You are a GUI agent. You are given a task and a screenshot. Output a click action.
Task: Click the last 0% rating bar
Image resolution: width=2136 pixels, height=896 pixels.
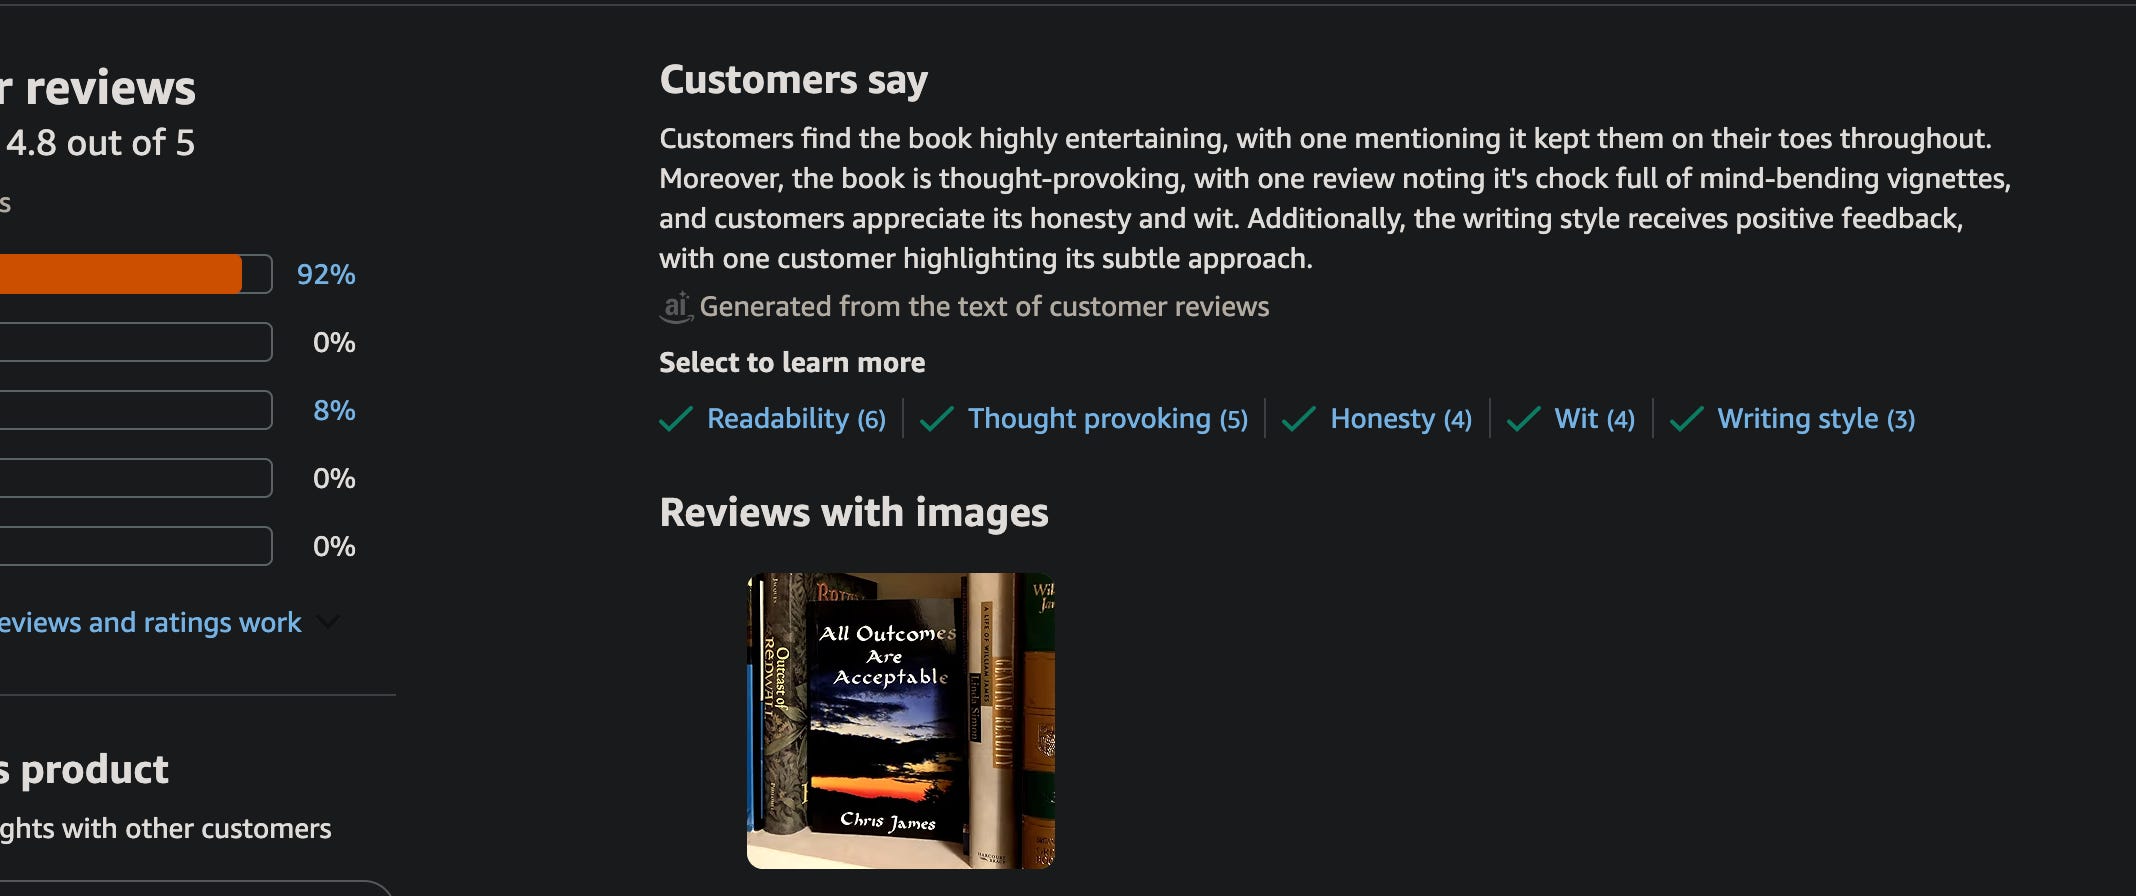(136, 546)
